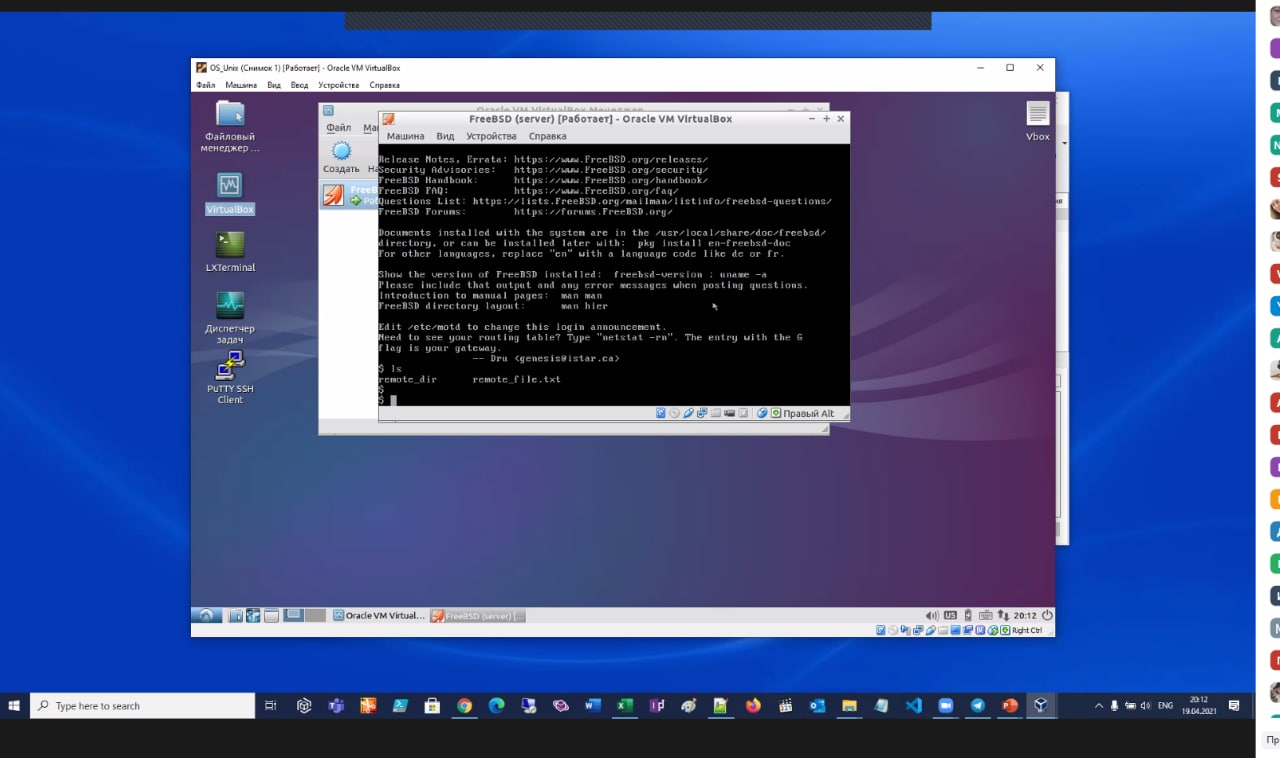The image size is (1280, 758).
Task: Open the Файловый менеджер desktop icon
Action: 230,126
